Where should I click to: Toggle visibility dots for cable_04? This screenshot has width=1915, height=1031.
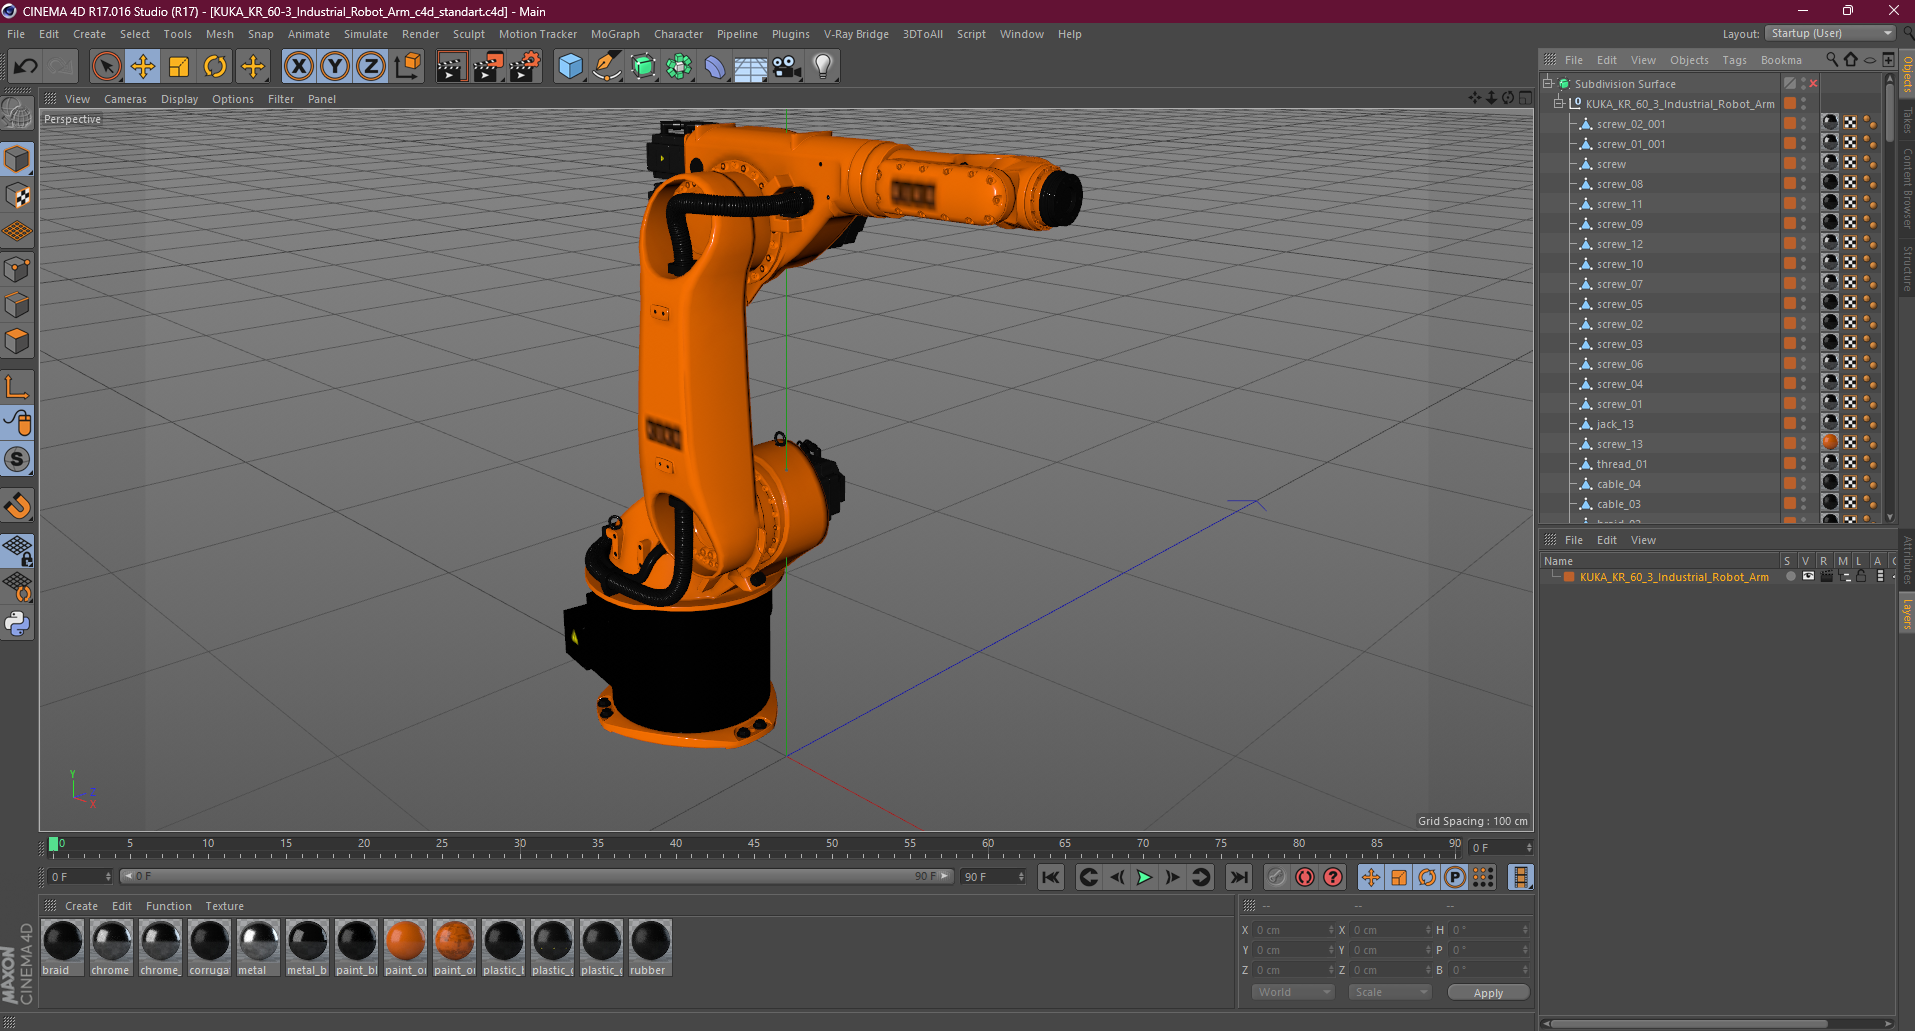coord(1804,484)
